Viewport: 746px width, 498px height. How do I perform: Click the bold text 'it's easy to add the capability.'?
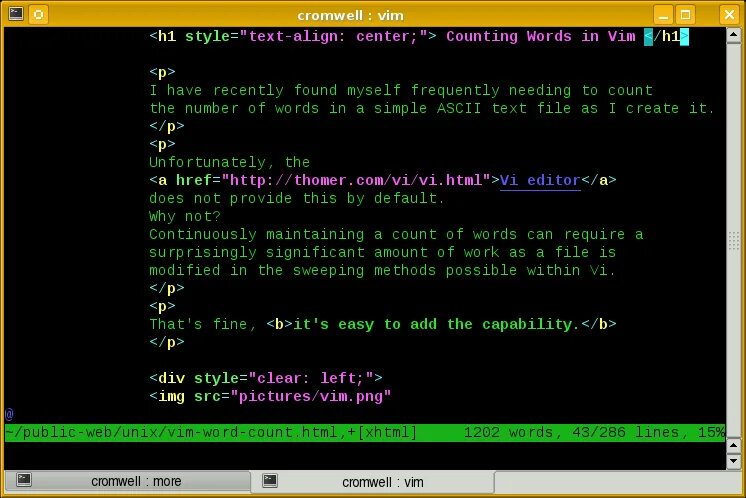(436, 324)
